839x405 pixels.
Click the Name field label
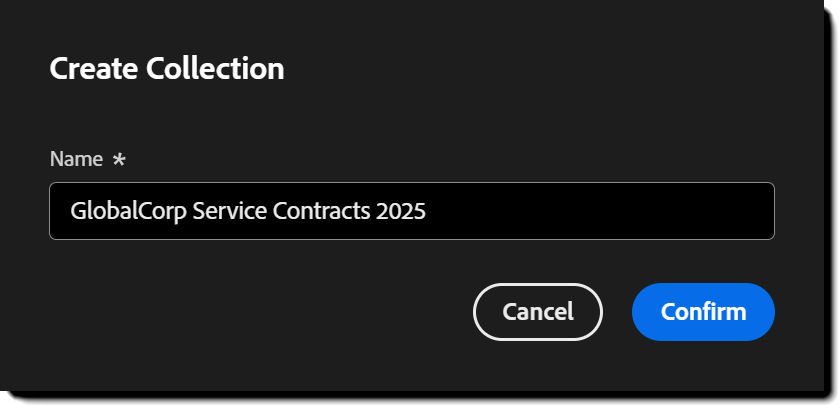coord(76,159)
